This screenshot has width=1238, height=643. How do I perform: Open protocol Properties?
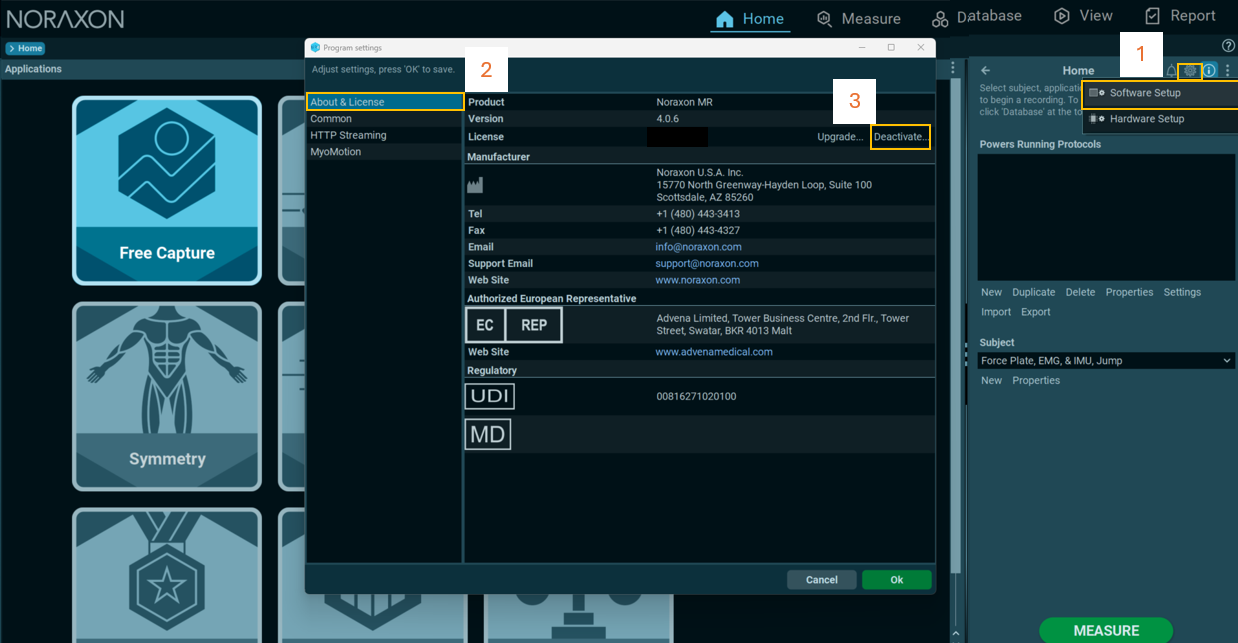click(x=1129, y=292)
